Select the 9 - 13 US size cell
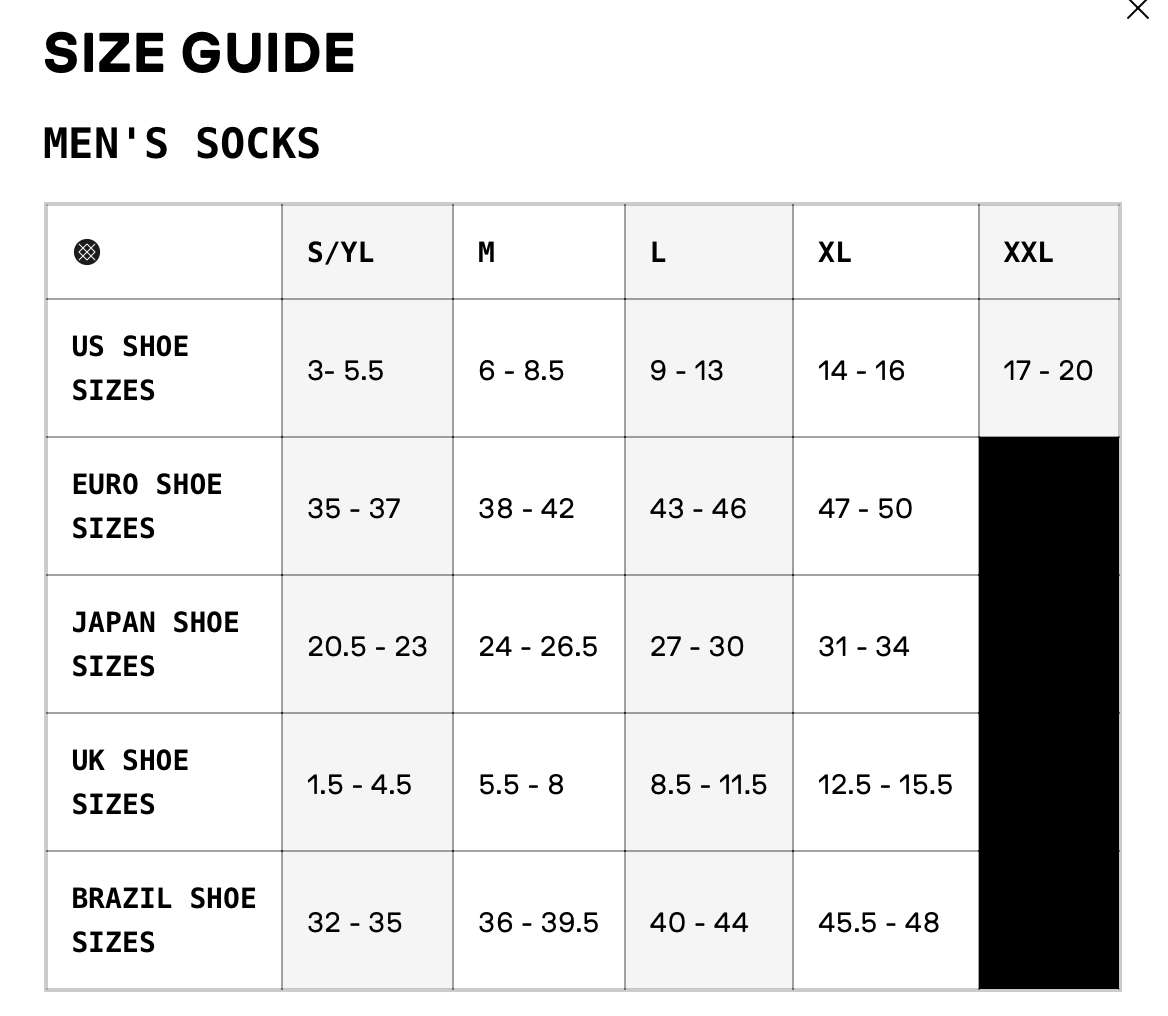 click(x=686, y=371)
